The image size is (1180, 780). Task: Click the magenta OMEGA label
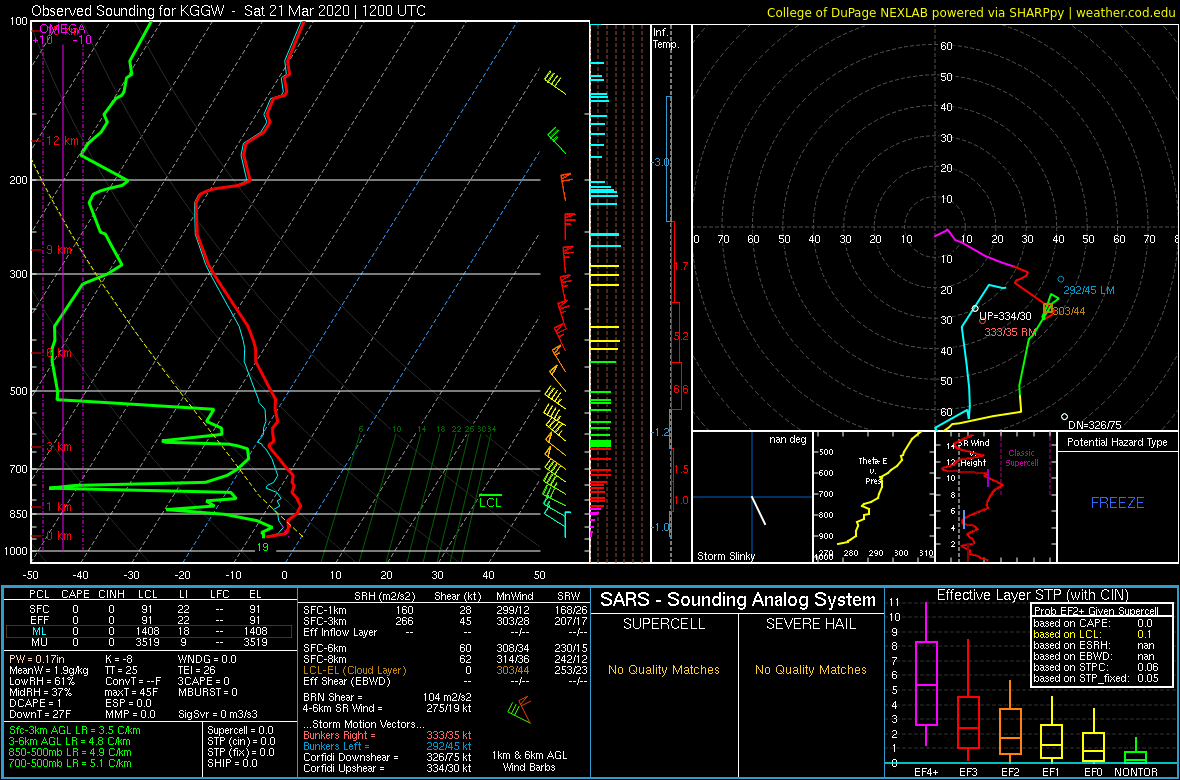pos(62,29)
